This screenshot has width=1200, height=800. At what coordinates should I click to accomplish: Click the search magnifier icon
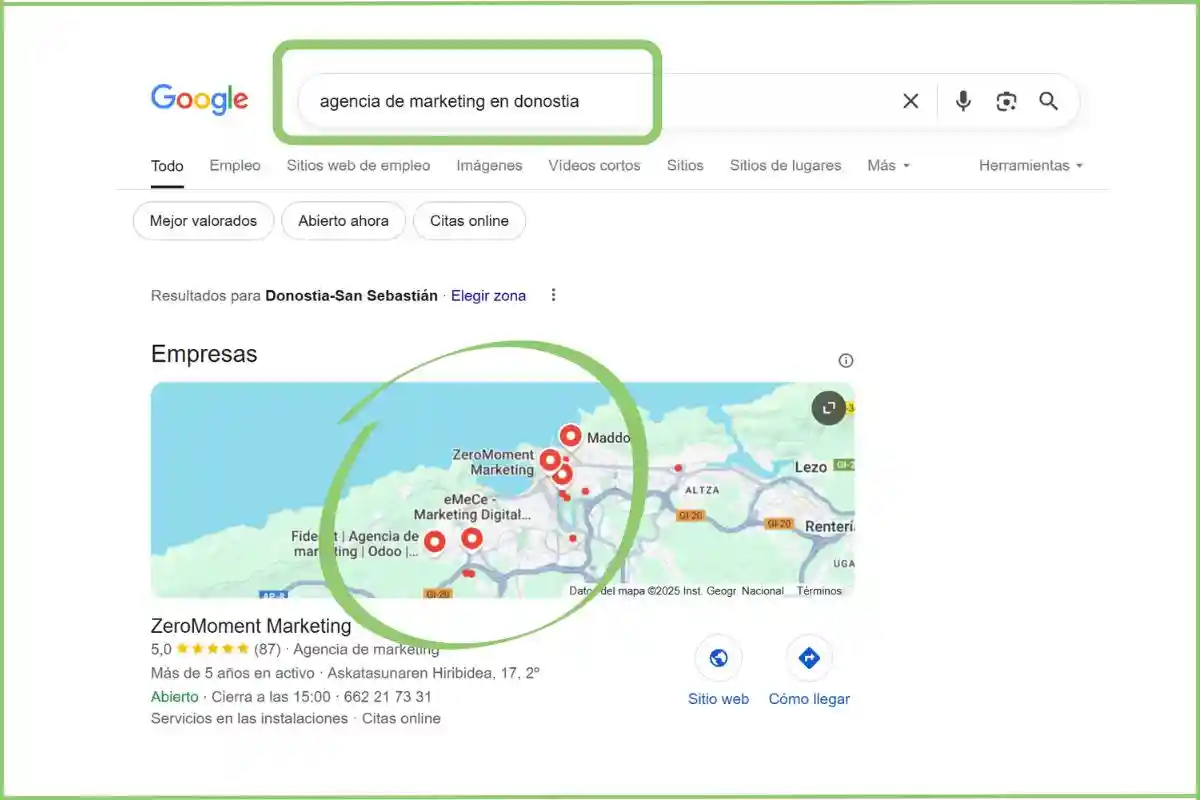click(1049, 100)
